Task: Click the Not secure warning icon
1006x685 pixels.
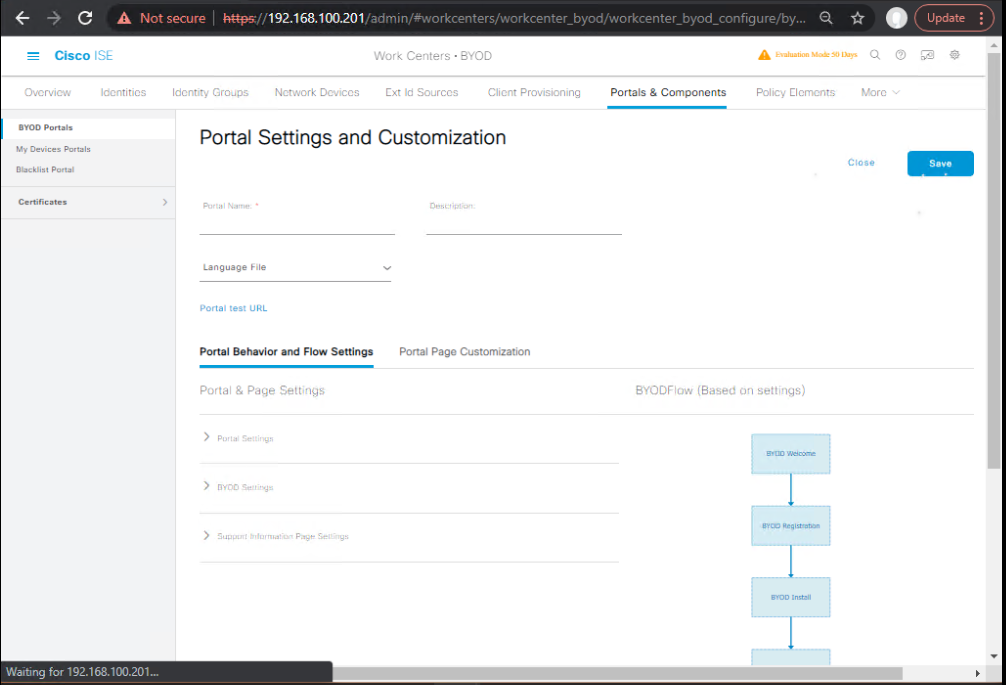Action: point(124,18)
